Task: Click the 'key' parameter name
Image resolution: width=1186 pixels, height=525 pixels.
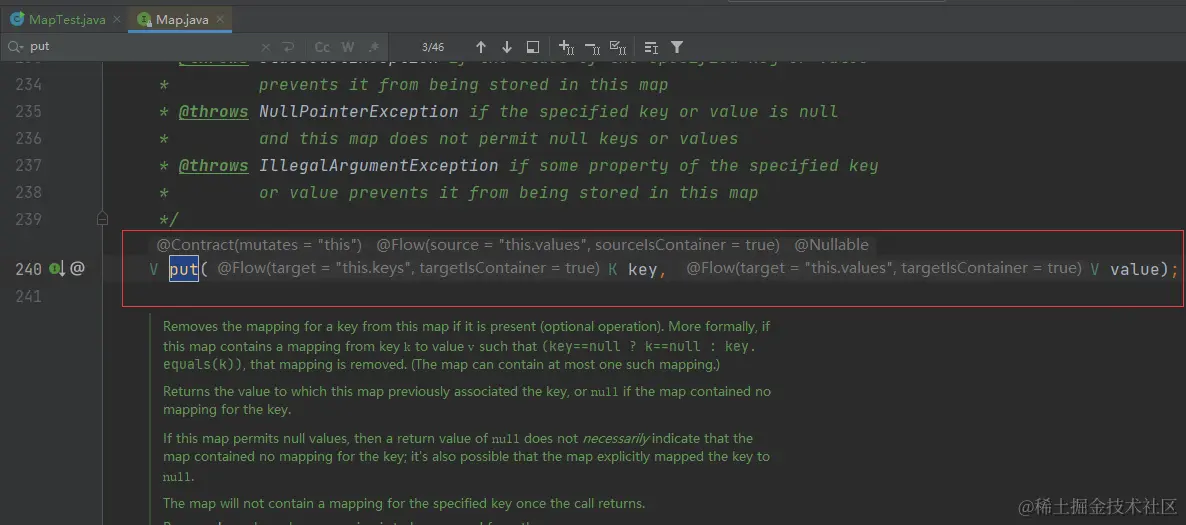Action: [x=642, y=269]
